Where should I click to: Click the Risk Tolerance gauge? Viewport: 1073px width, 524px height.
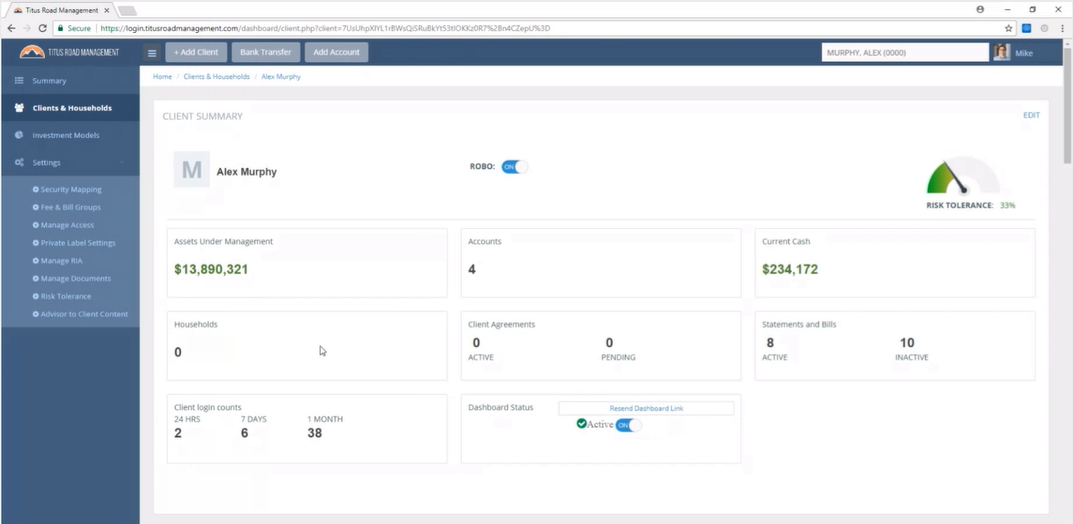[964, 176]
